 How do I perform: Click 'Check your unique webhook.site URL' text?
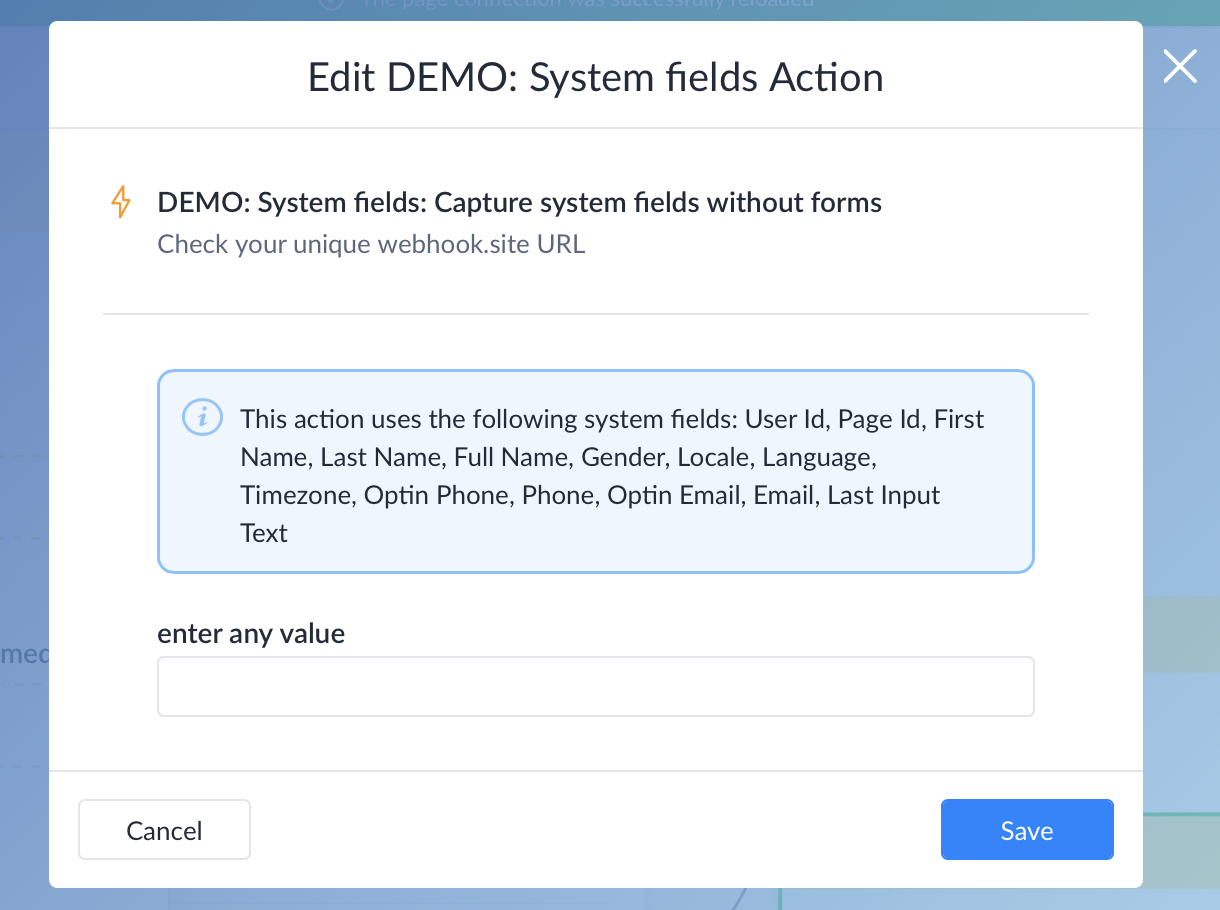coord(371,244)
